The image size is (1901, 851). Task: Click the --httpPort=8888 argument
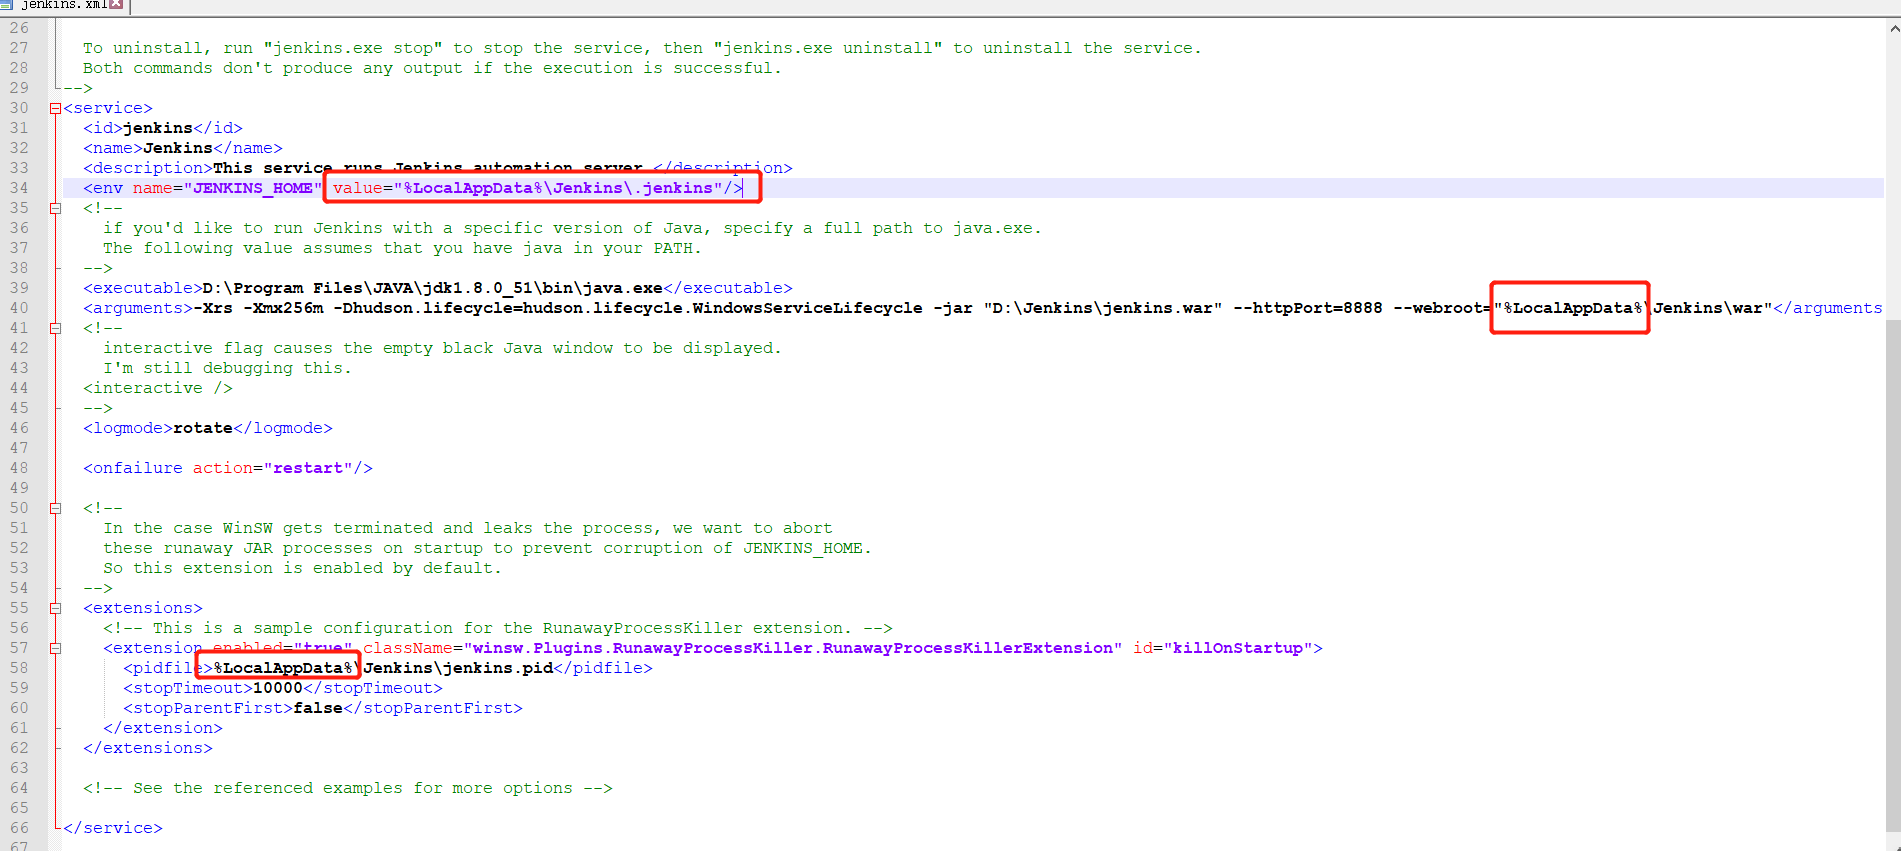tap(1308, 308)
